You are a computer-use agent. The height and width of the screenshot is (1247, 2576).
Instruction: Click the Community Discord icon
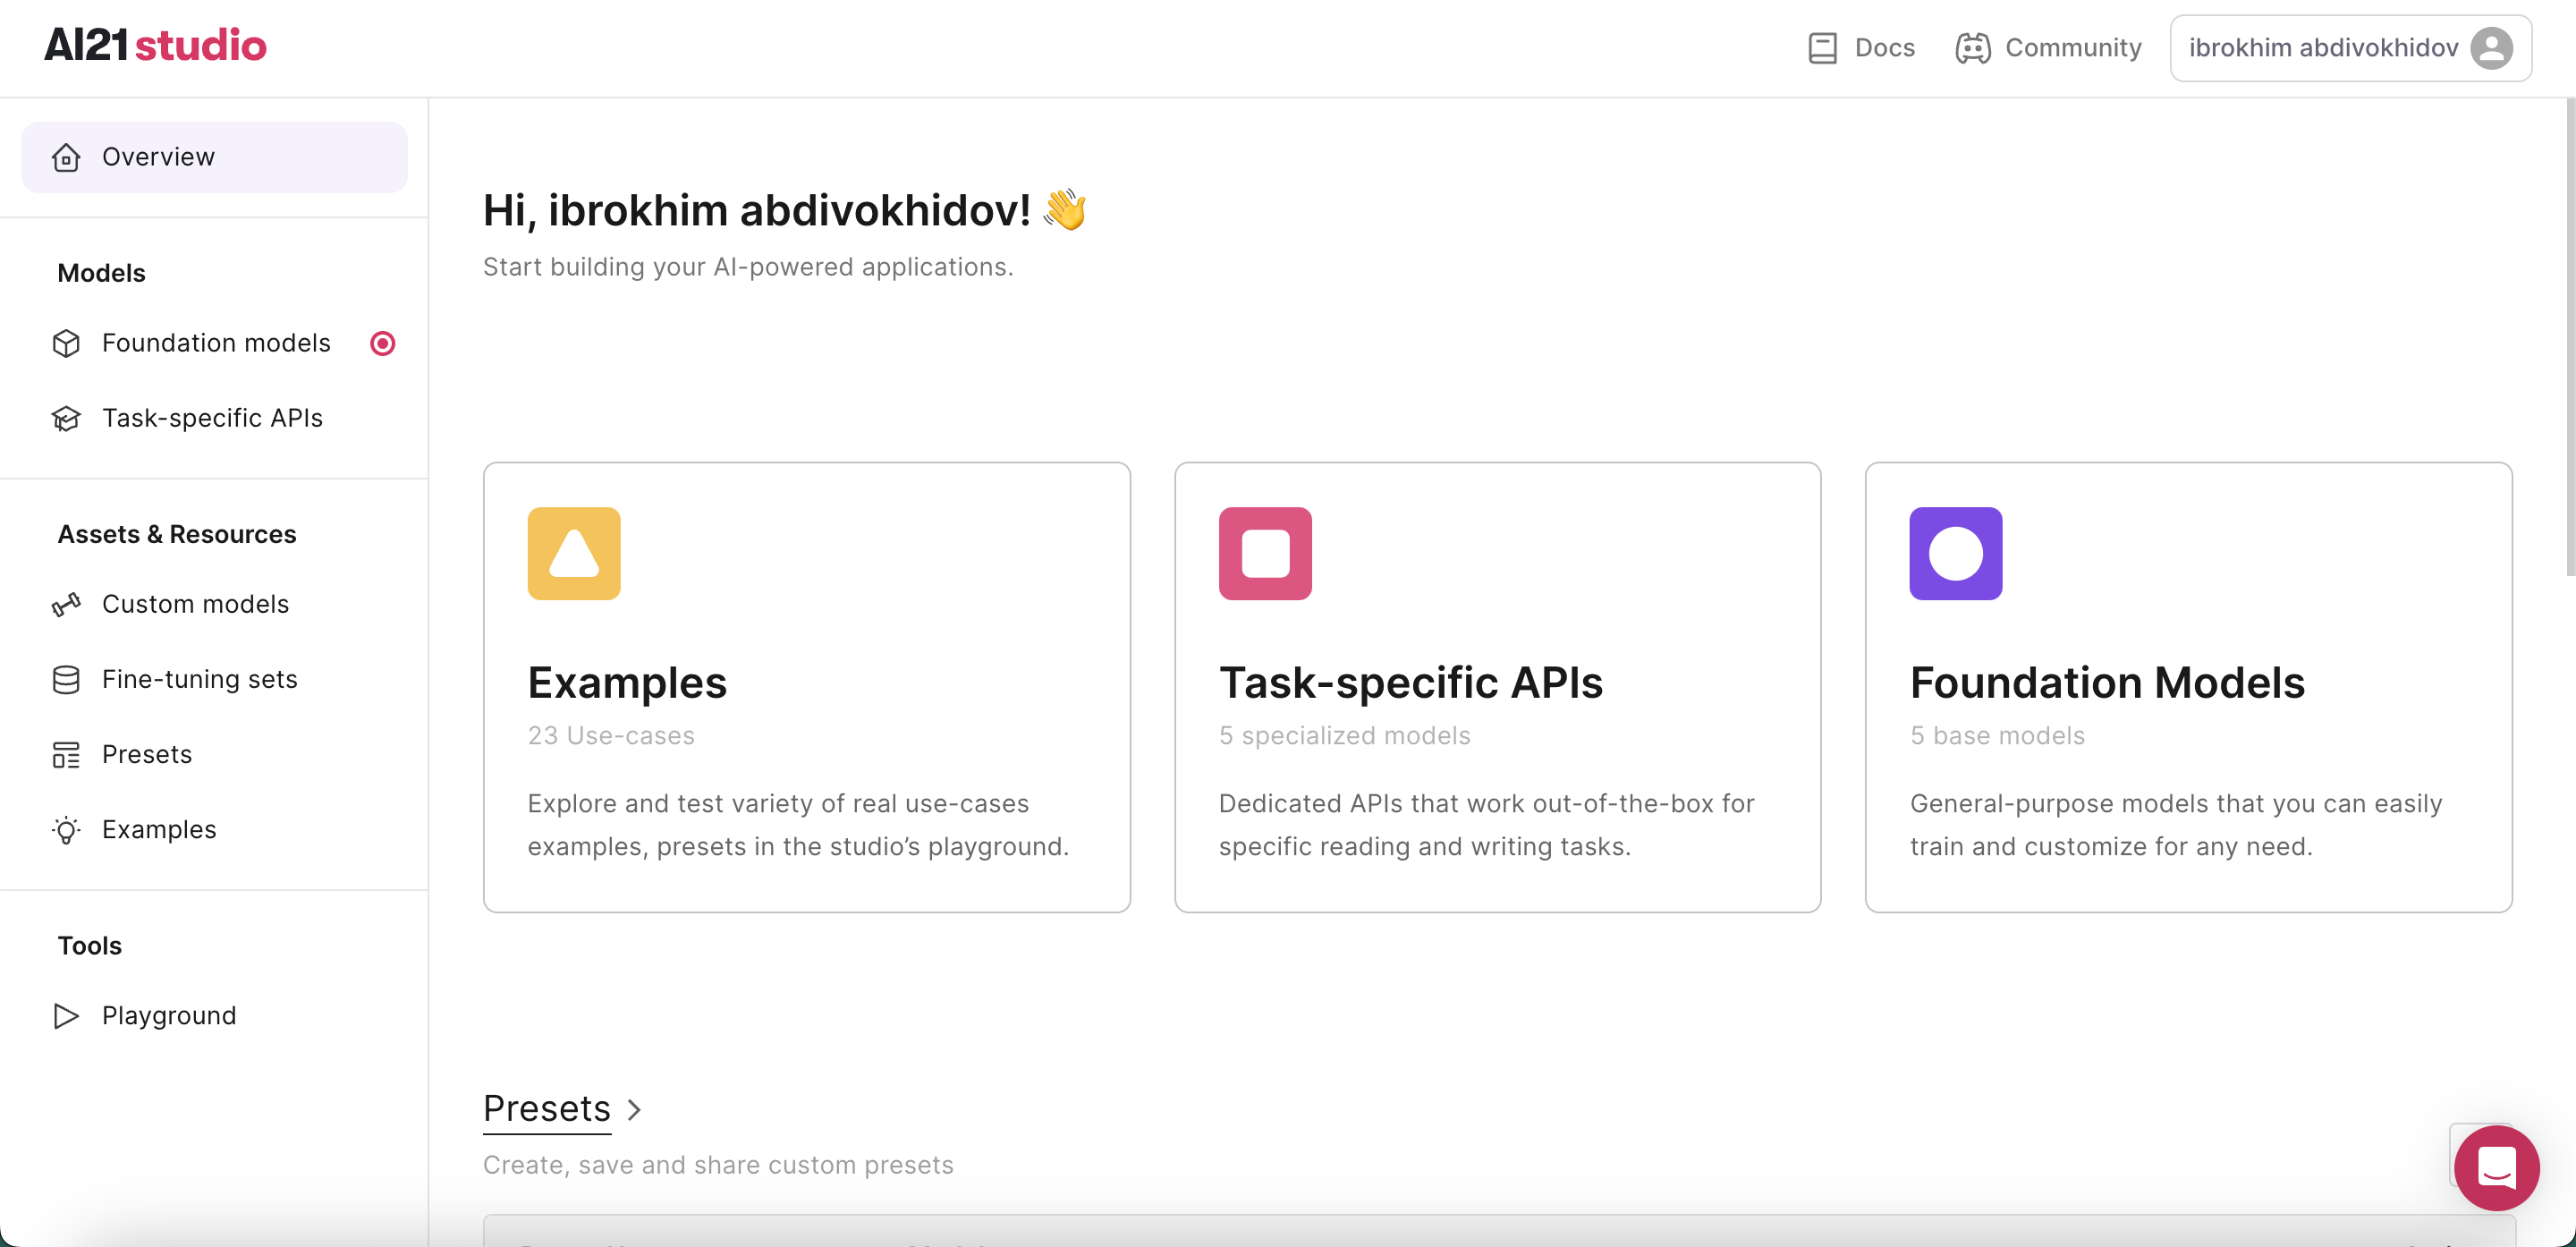pos(1972,48)
